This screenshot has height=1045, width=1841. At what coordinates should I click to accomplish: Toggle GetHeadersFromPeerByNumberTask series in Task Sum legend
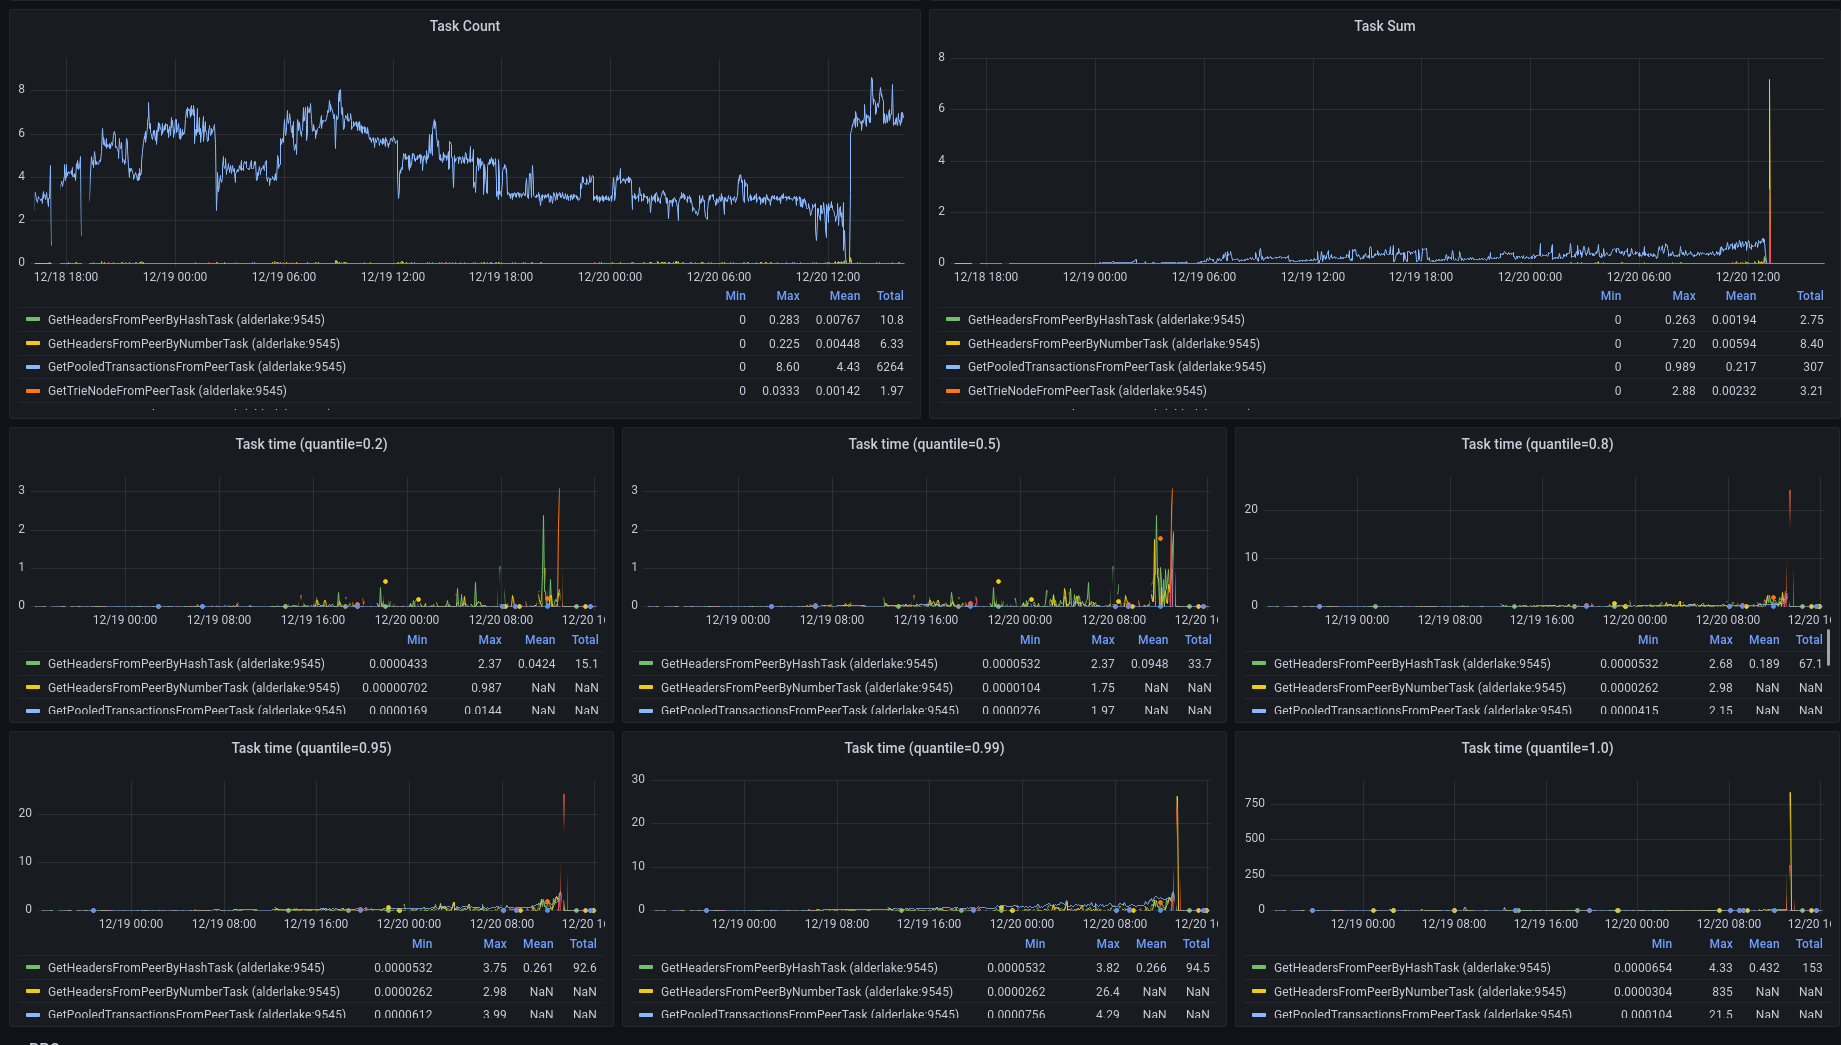point(1114,344)
